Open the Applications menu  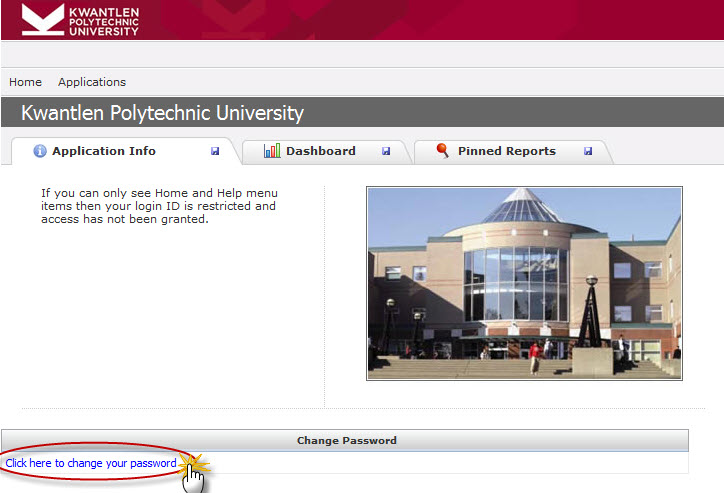point(92,82)
